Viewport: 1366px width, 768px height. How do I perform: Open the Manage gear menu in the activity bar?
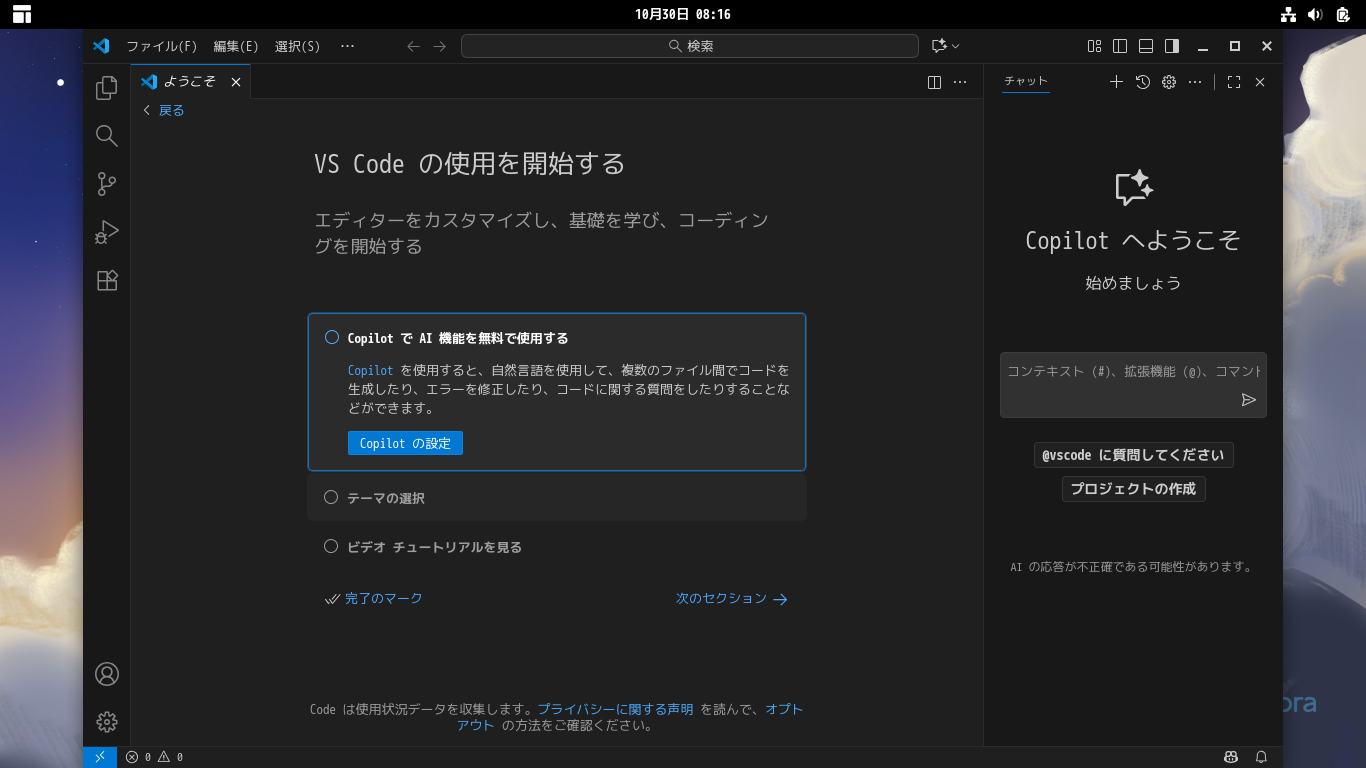pos(107,722)
